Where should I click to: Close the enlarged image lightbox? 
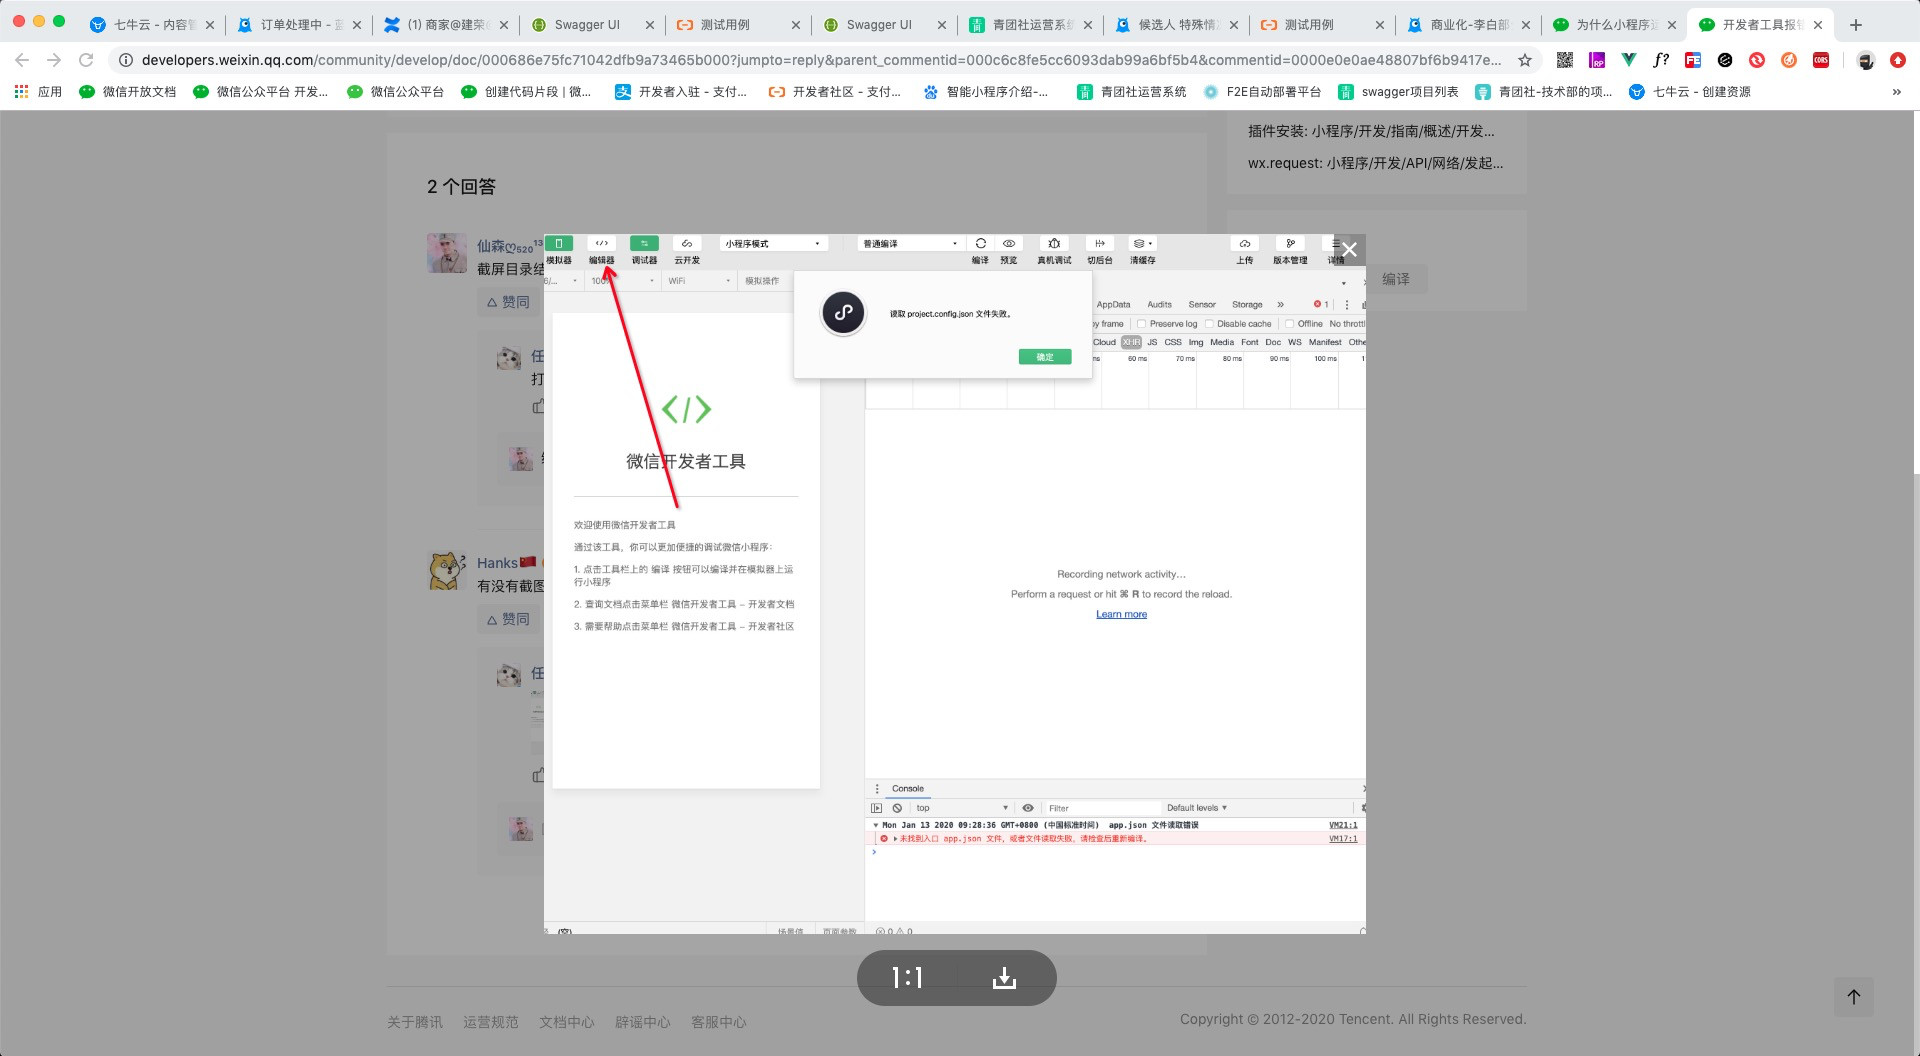coord(1349,250)
